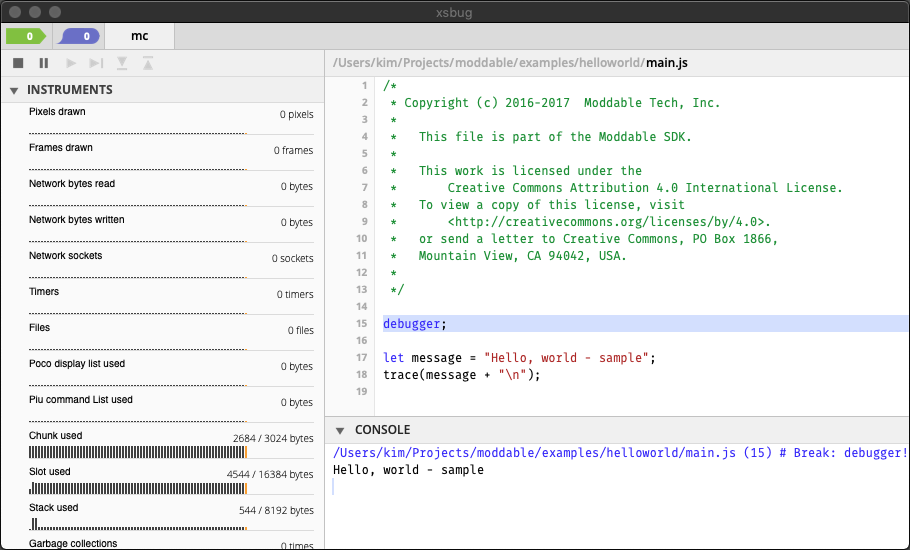The width and height of the screenshot is (910, 550).
Task: Click the Hello, world - sample console output
Action: 408,470
